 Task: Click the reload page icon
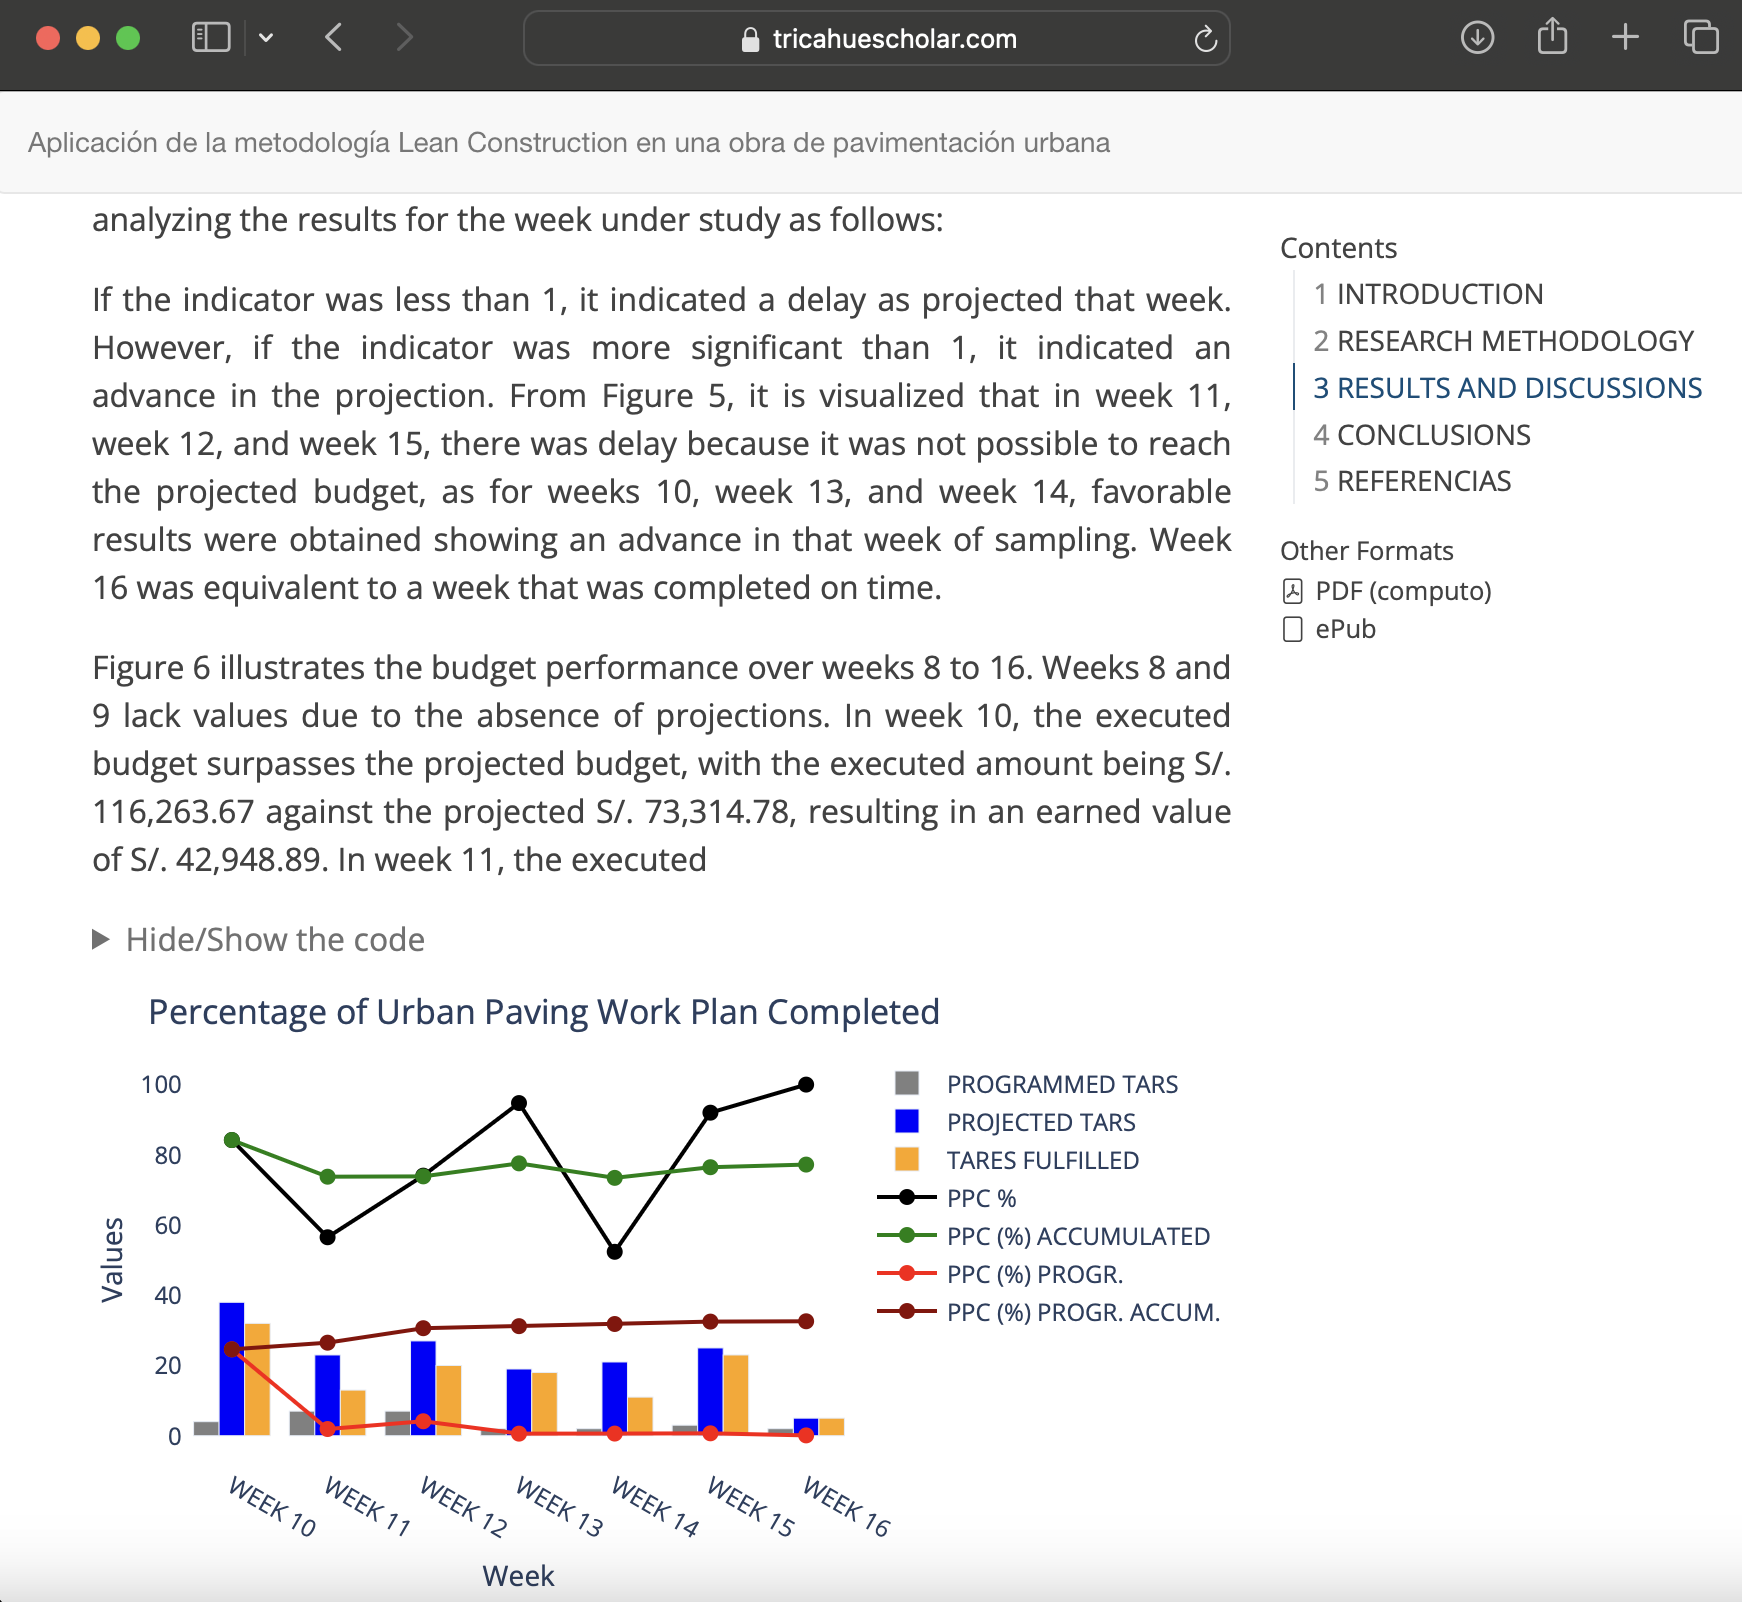(x=1205, y=39)
